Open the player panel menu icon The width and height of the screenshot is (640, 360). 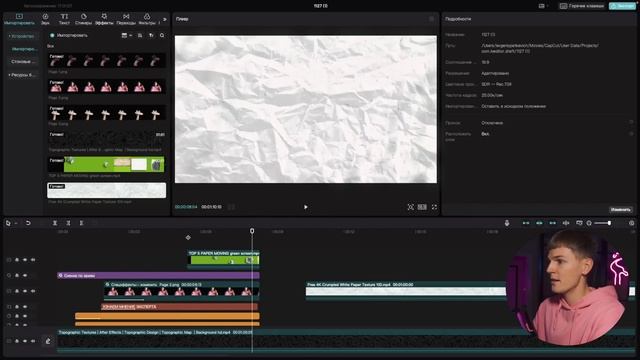[x=431, y=19]
